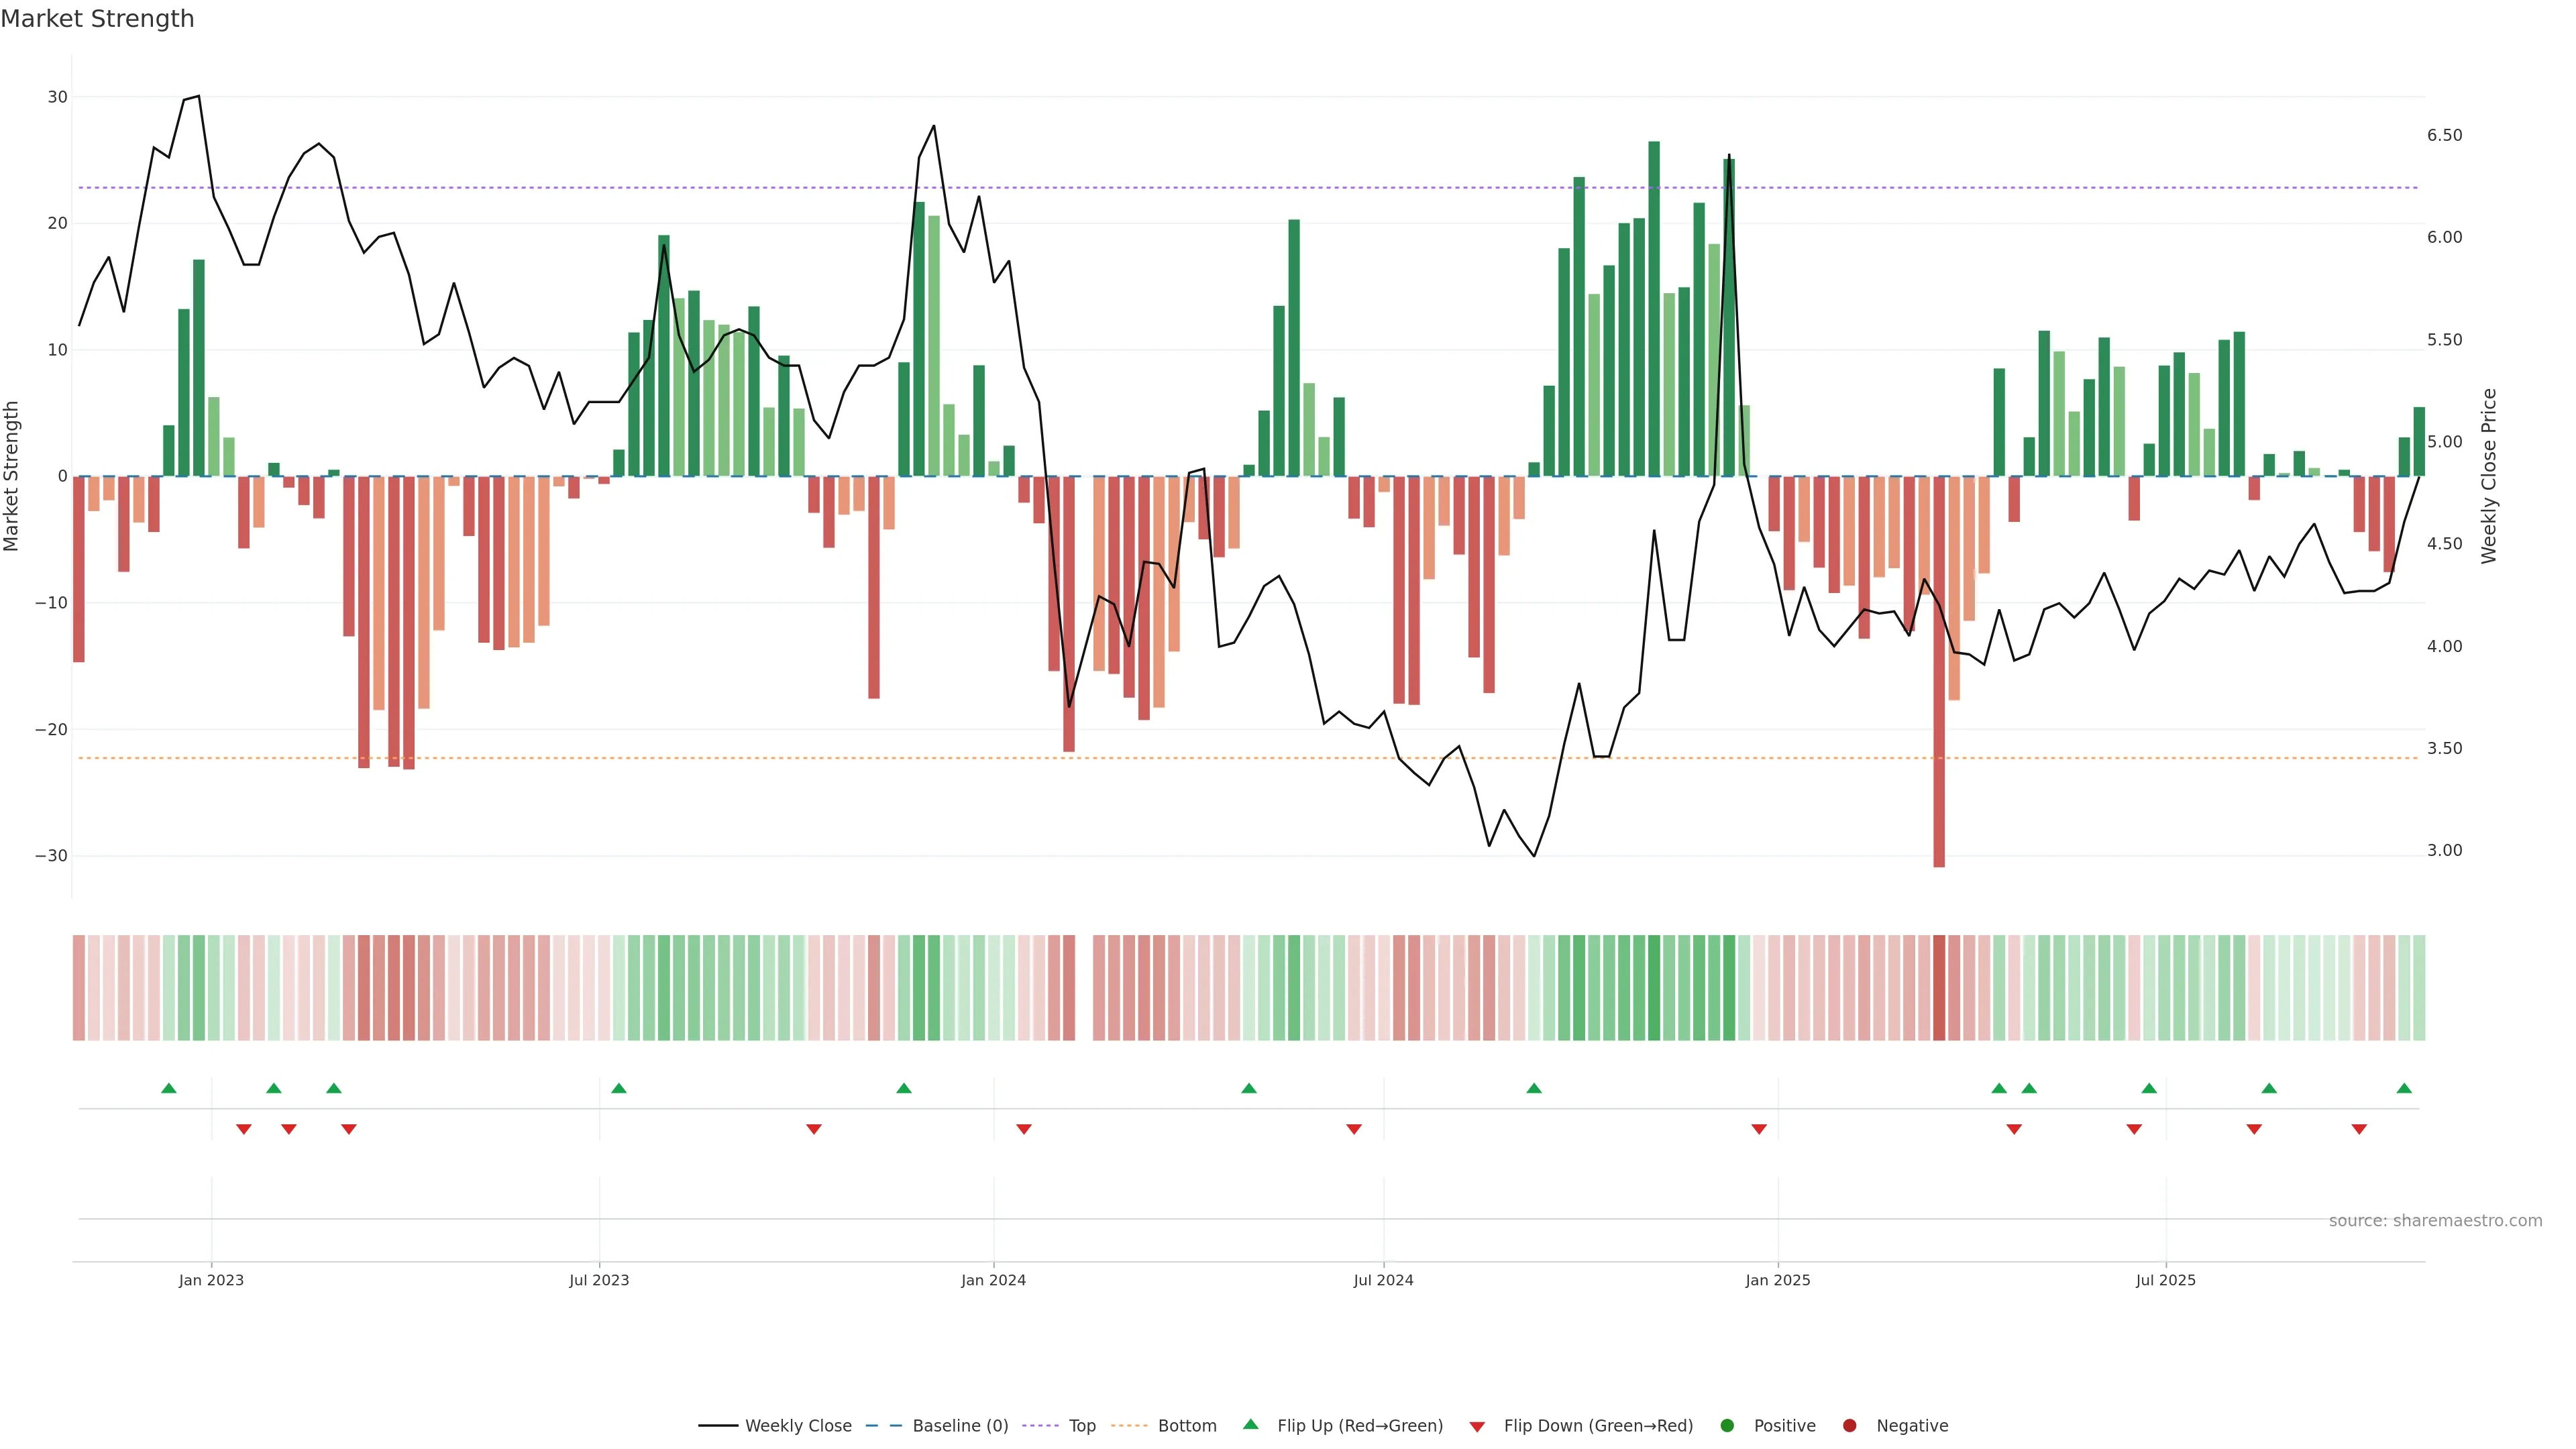Click the darkest red cell in heatmap strip
The height and width of the screenshot is (1449, 2576).
click(x=1939, y=988)
